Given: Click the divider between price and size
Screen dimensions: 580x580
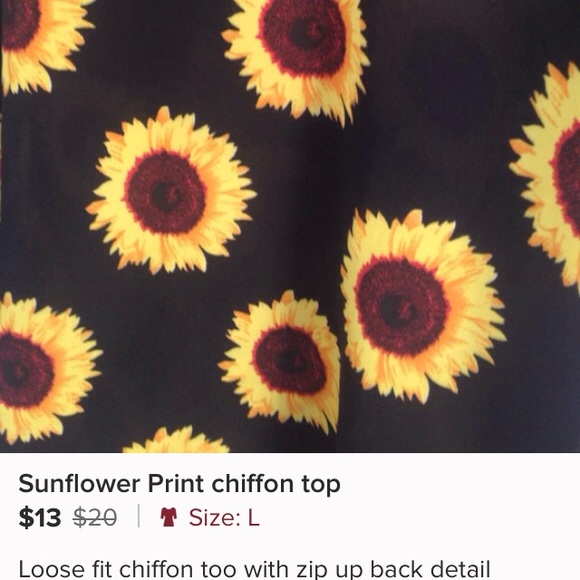Looking at the screenshot, I should pyautogui.click(x=139, y=516).
